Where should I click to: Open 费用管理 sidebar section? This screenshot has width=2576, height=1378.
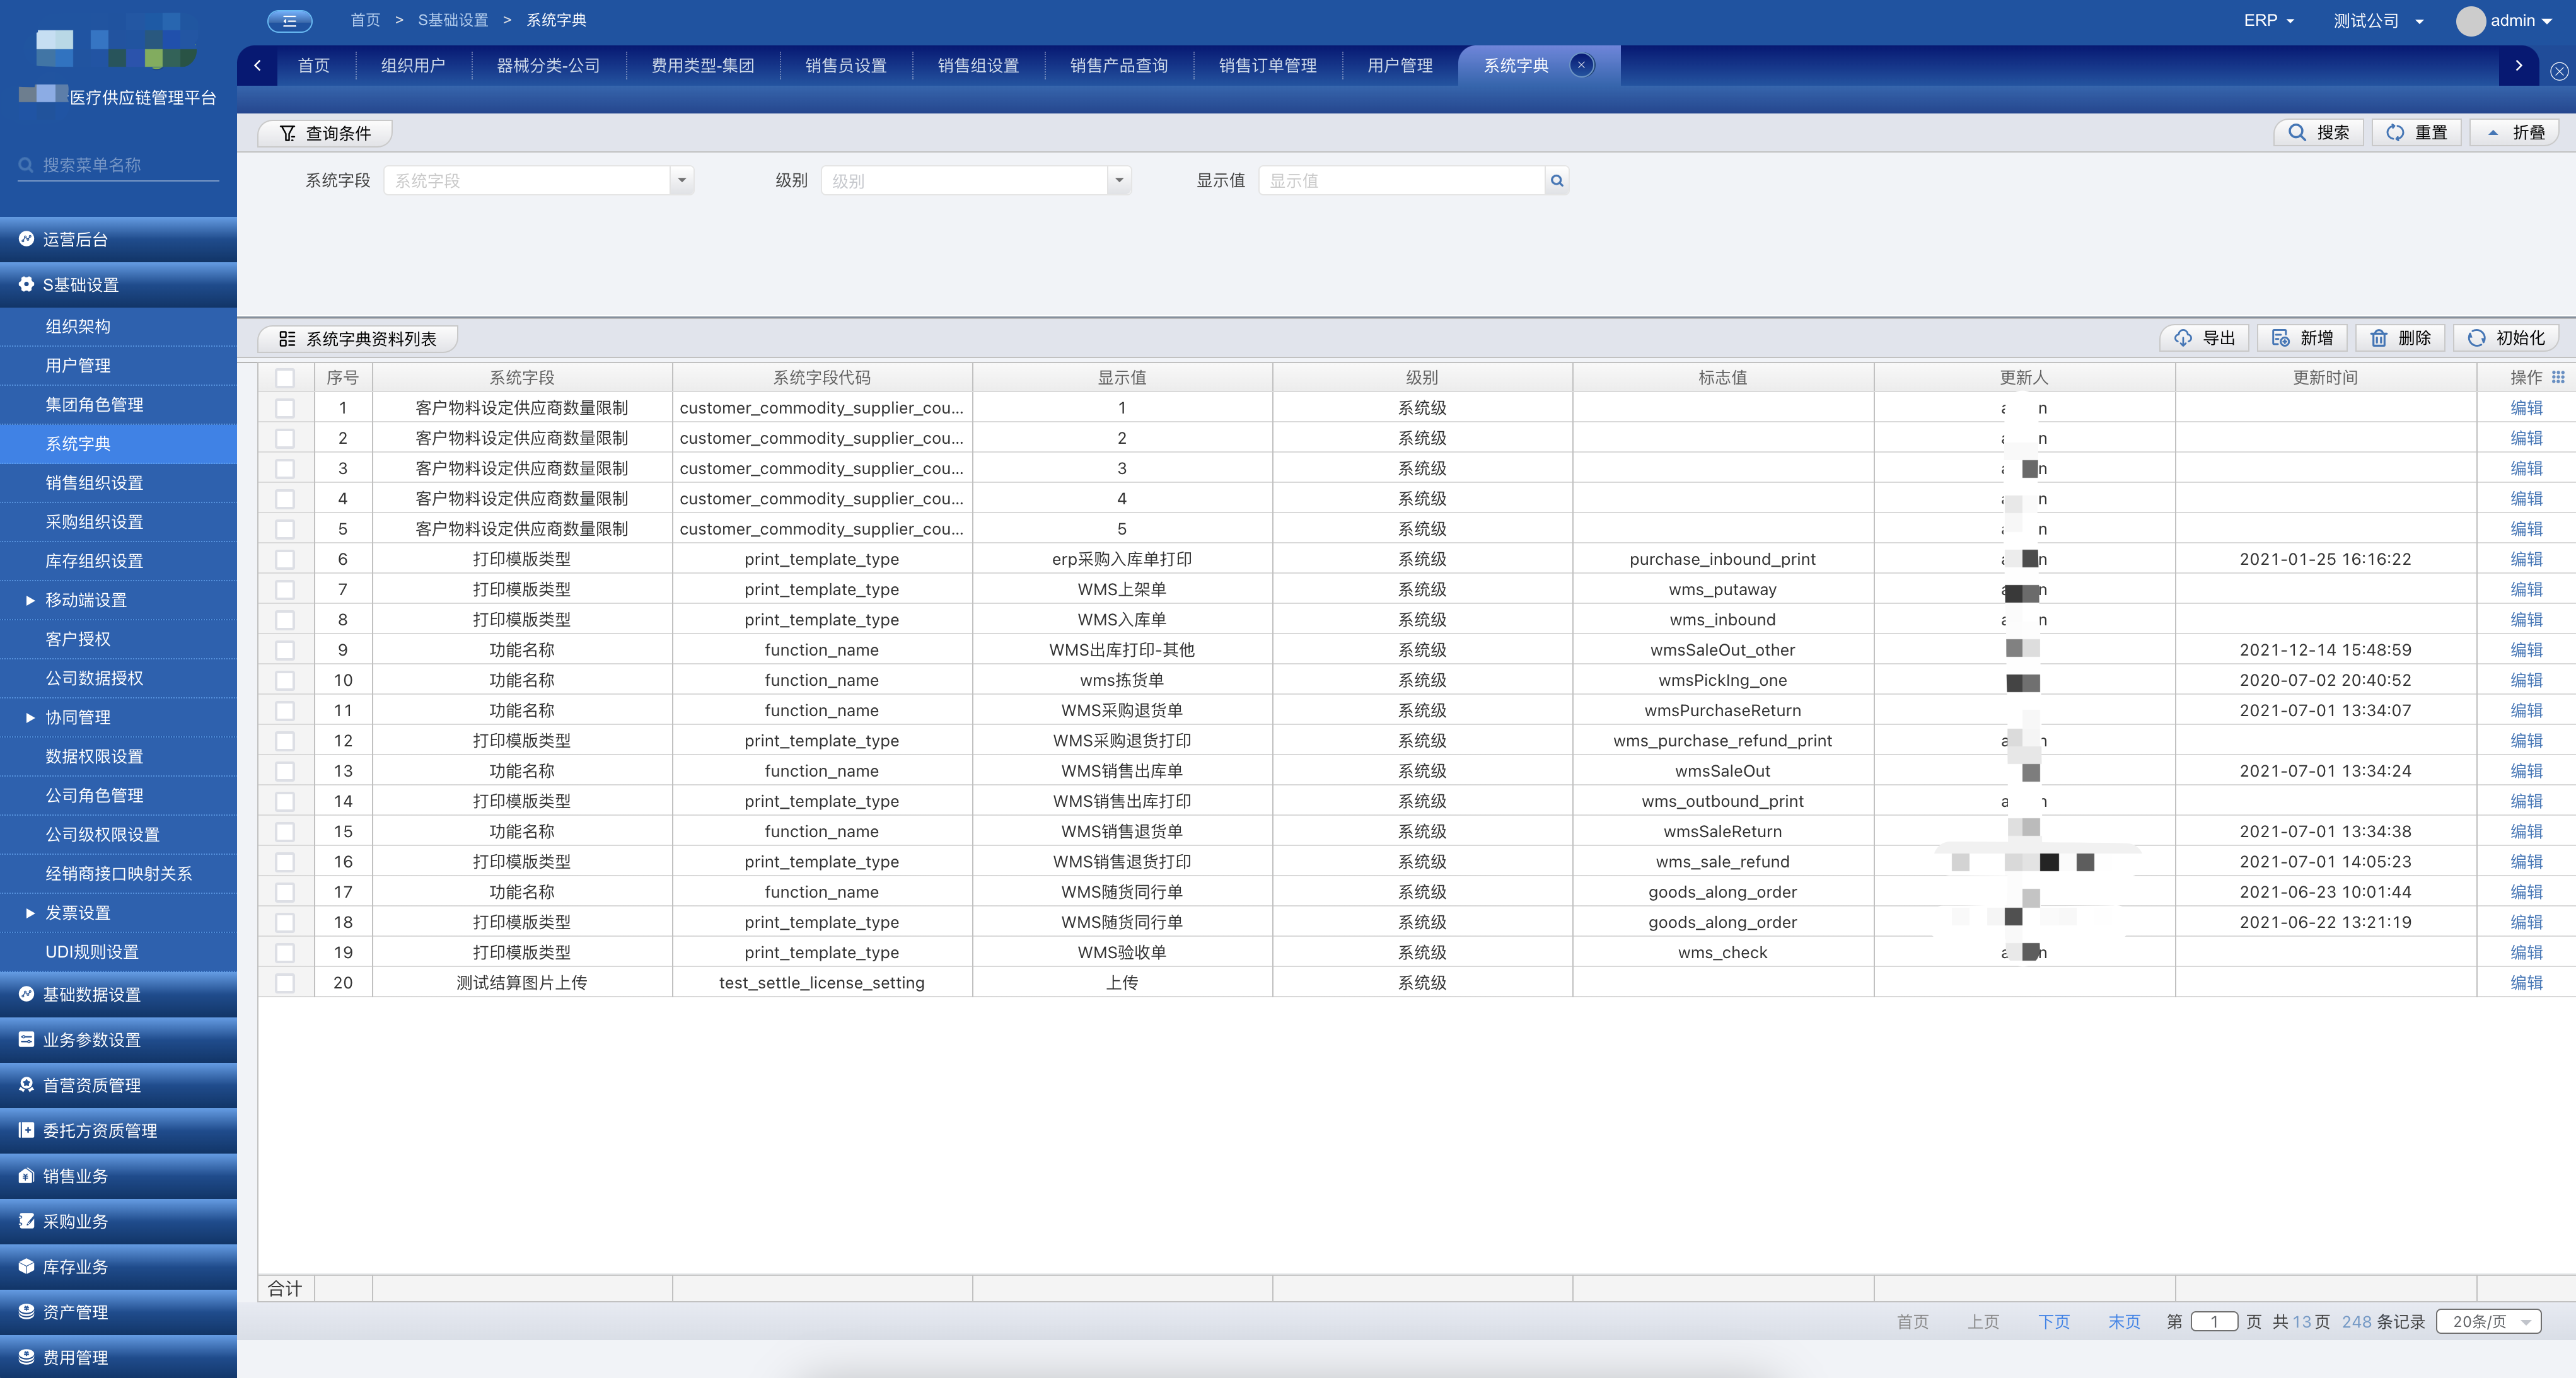pyautogui.click(x=118, y=1357)
